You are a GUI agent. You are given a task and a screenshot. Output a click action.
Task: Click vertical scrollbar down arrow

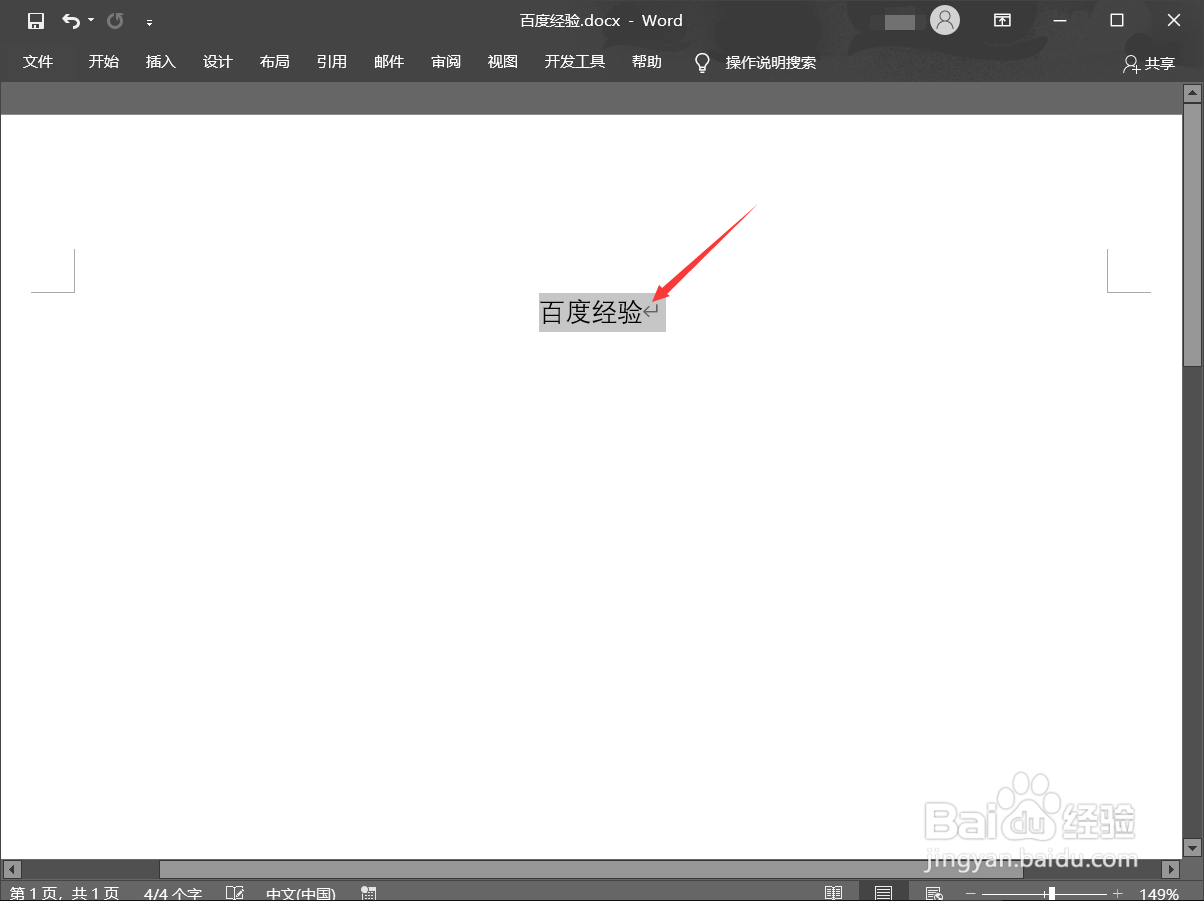(x=1192, y=848)
